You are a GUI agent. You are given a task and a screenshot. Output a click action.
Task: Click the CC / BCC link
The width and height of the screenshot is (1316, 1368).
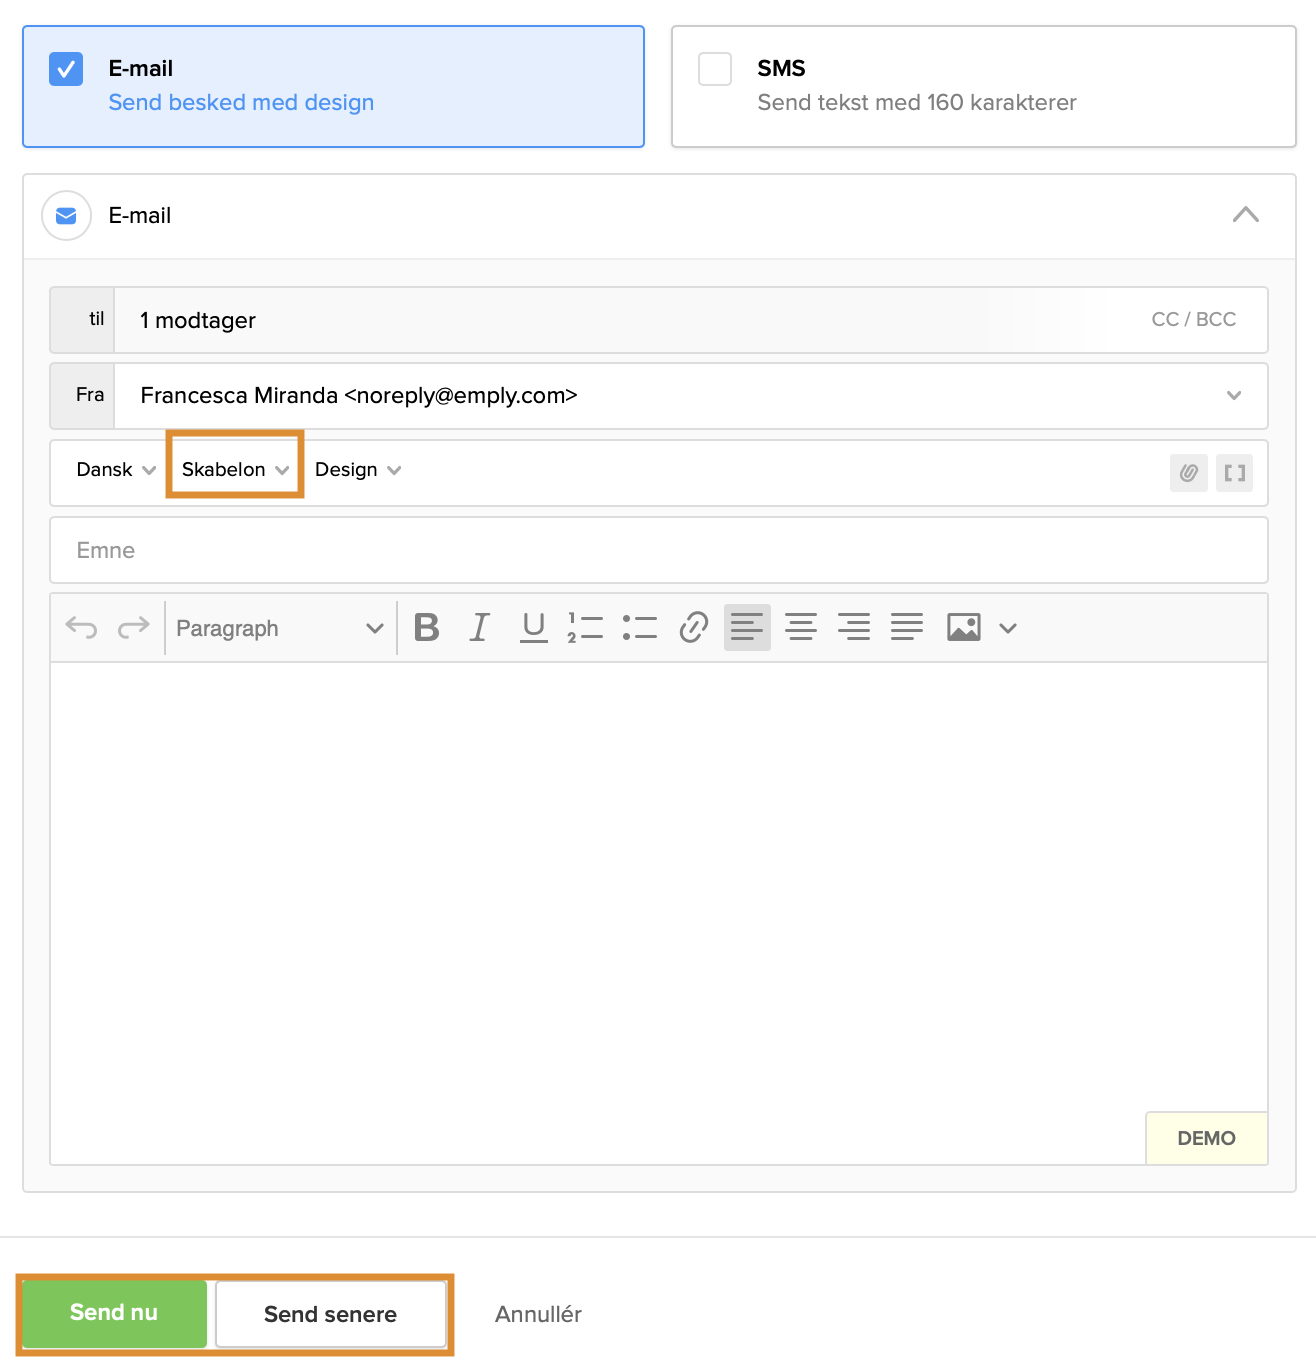point(1193,320)
